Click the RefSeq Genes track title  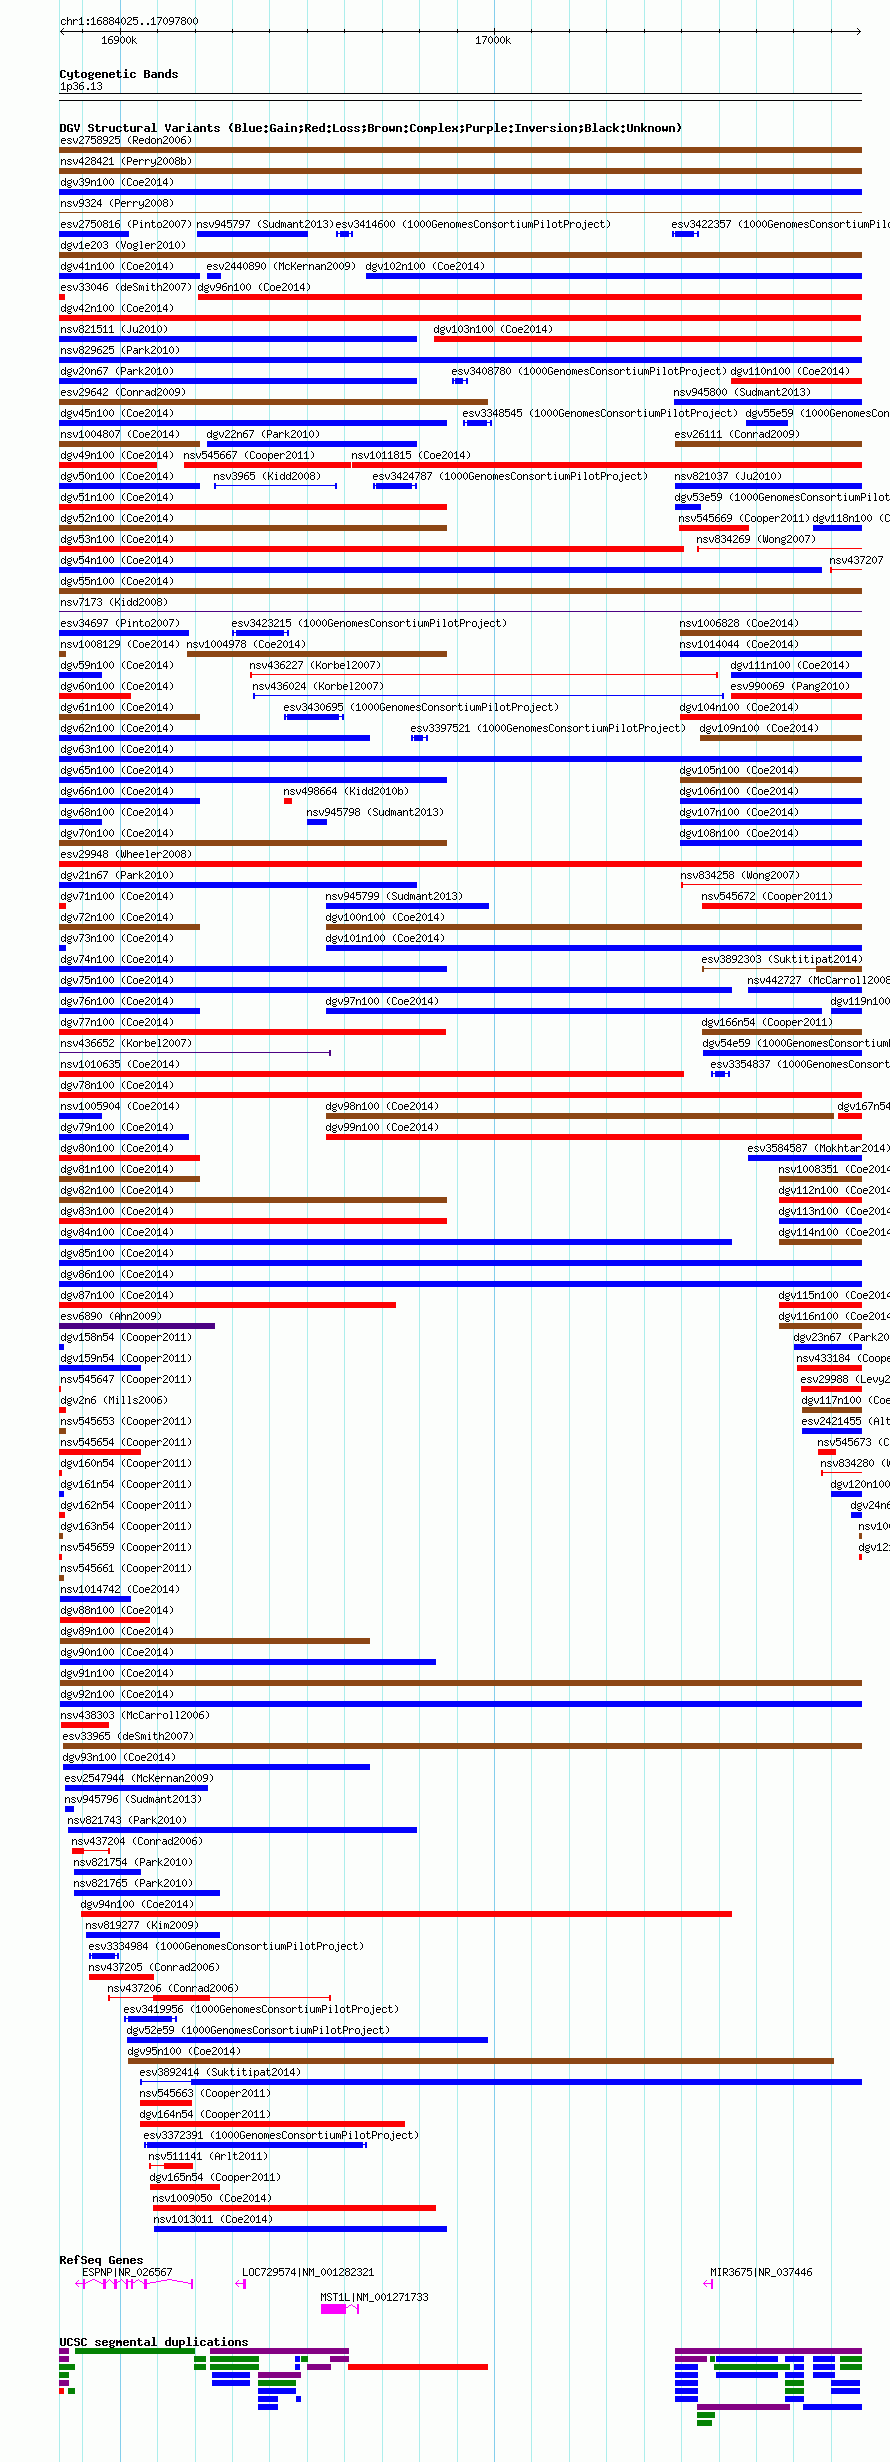click(x=101, y=2260)
